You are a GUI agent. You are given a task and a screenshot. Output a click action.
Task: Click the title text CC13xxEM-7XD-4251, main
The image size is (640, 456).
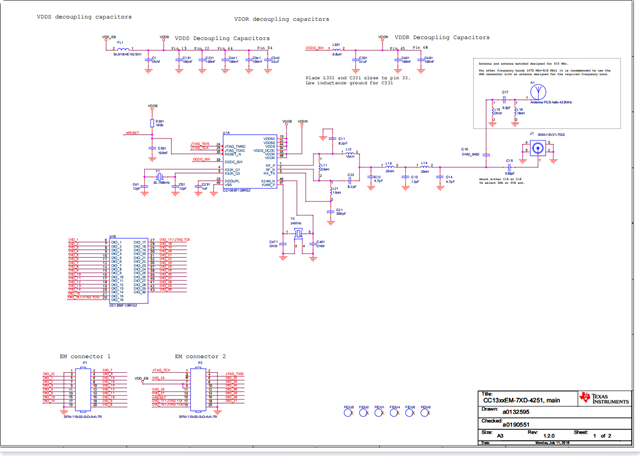521,400
